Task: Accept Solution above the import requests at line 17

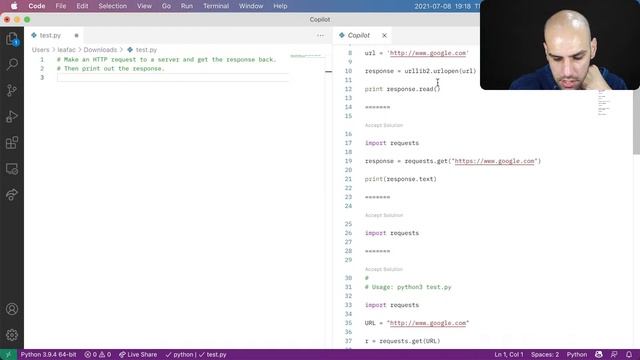Action: pos(384,125)
